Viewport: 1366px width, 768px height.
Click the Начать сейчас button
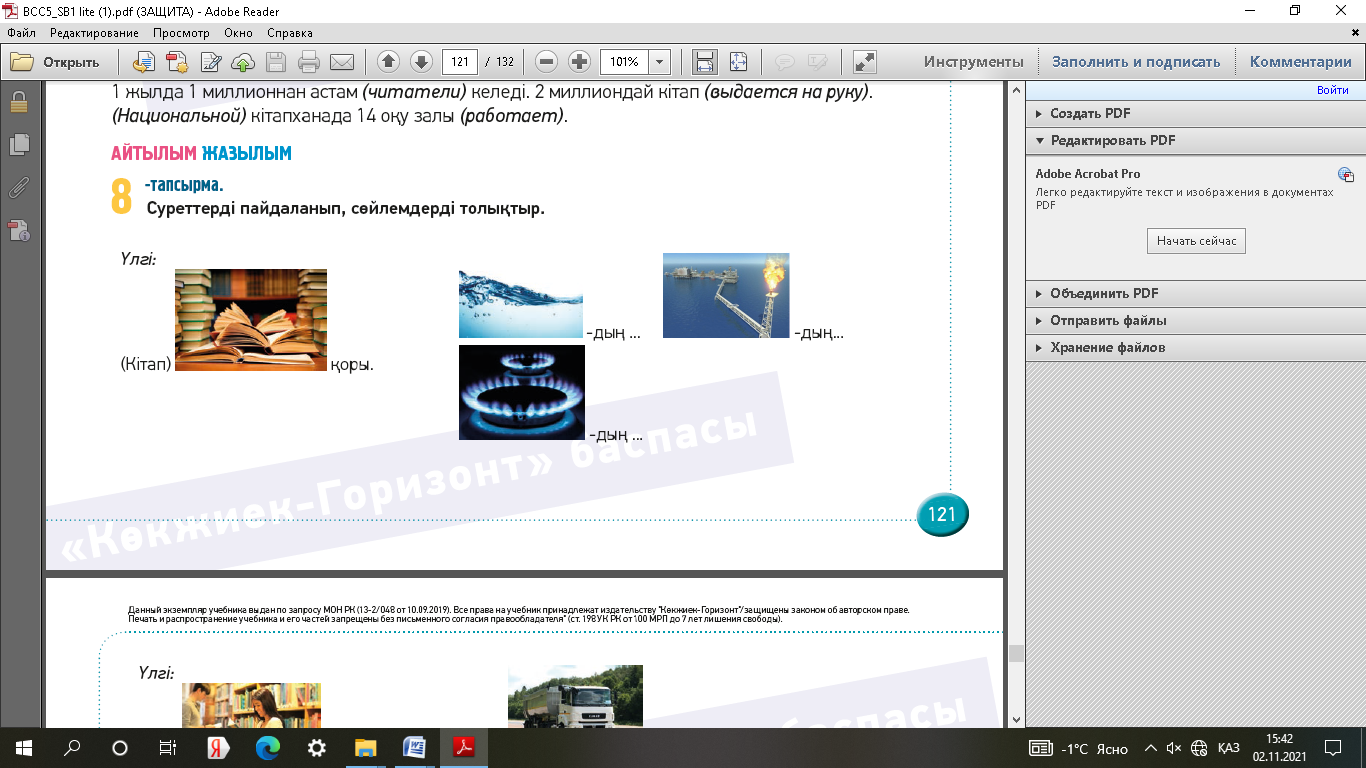coord(1196,241)
